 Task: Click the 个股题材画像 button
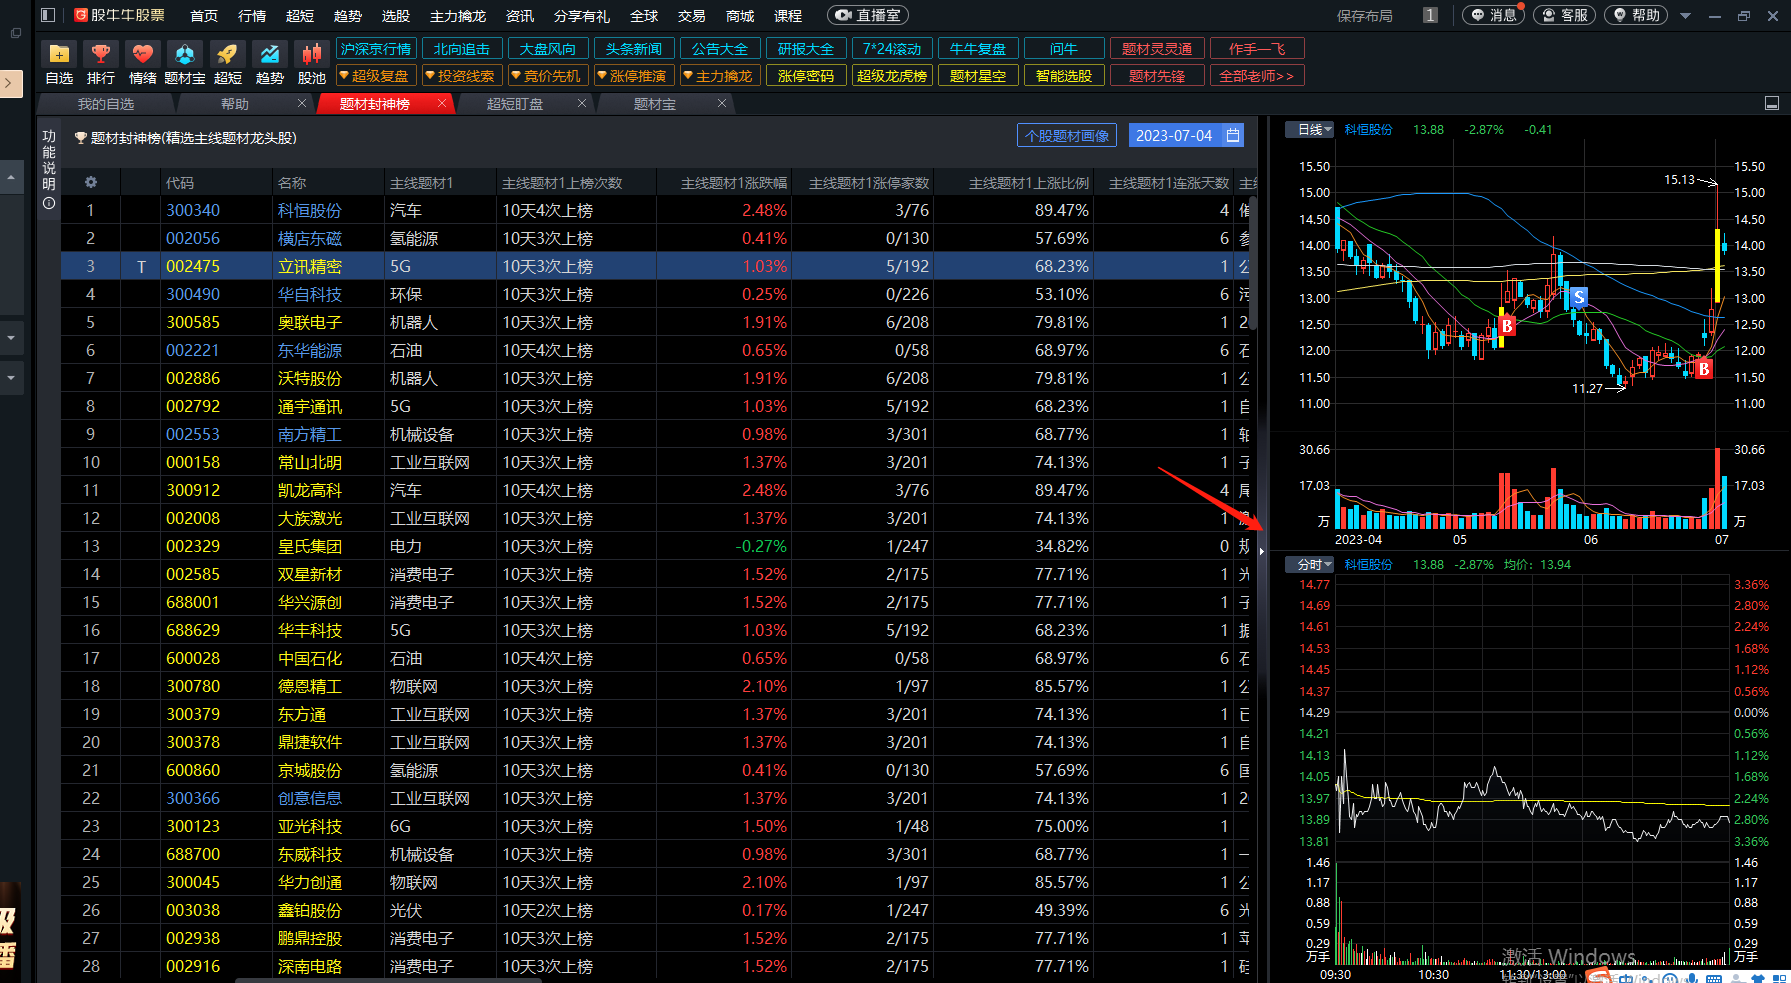point(1068,135)
